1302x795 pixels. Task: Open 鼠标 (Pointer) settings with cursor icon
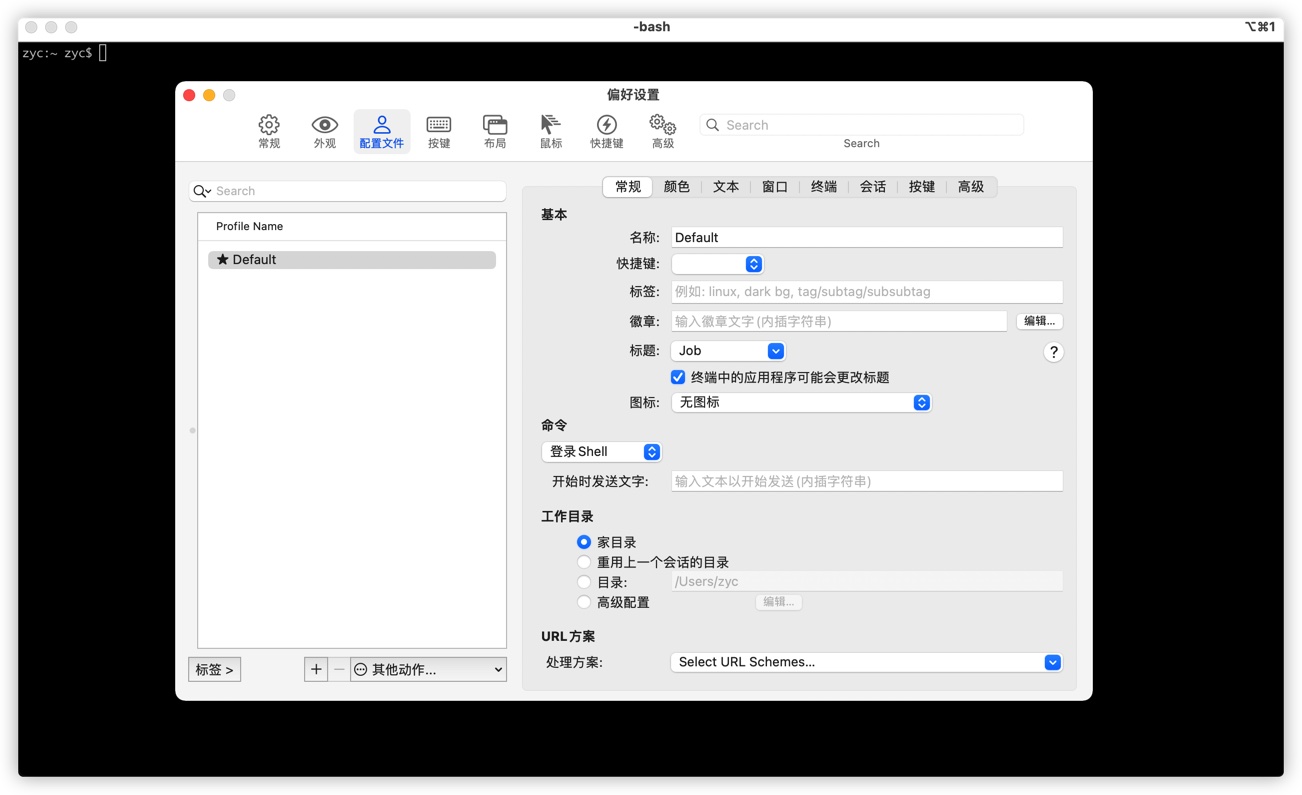click(x=549, y=131)
